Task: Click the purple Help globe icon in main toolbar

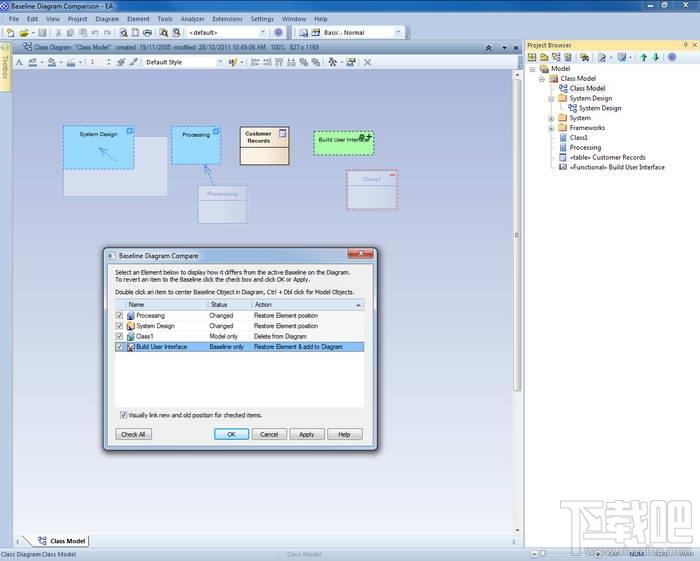Action: coord(278,32)
